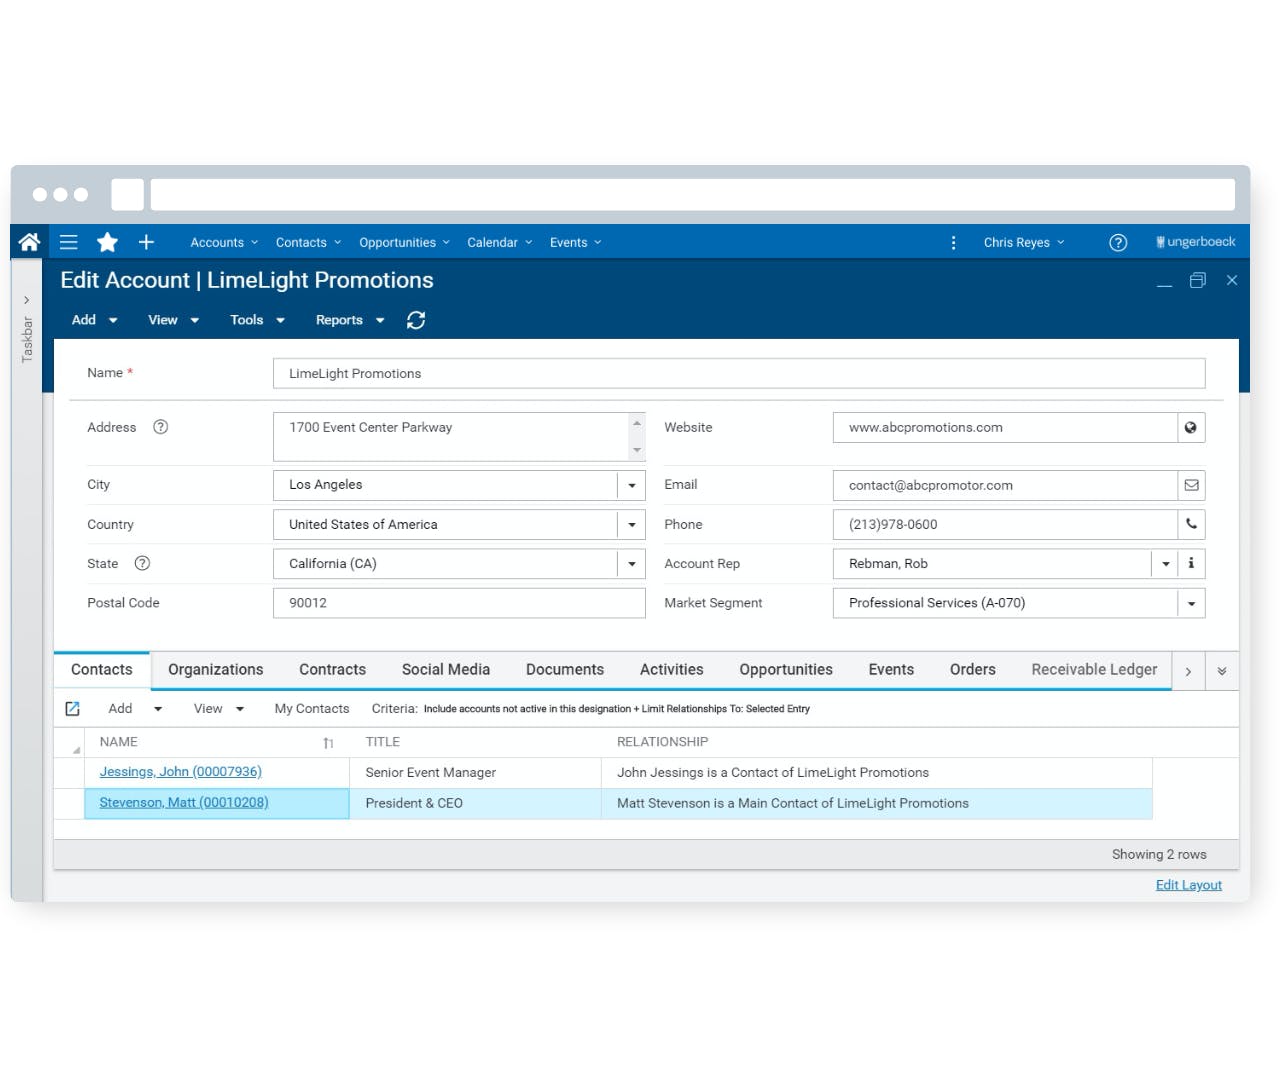Expand the Taskbar side panel arrow
This screenshot has width=1280, height=1080.
(x=27, y=300)
